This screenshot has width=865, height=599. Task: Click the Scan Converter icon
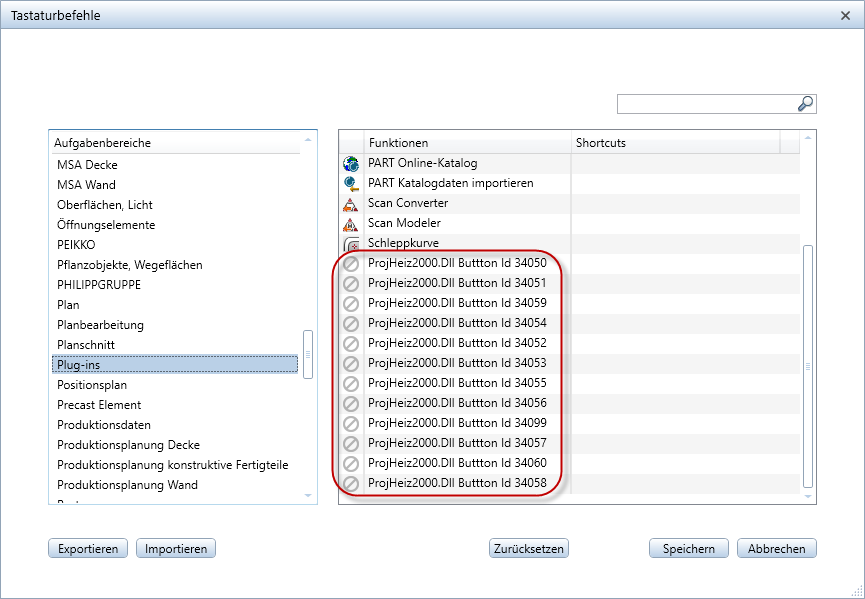click(x=351, y=204)
